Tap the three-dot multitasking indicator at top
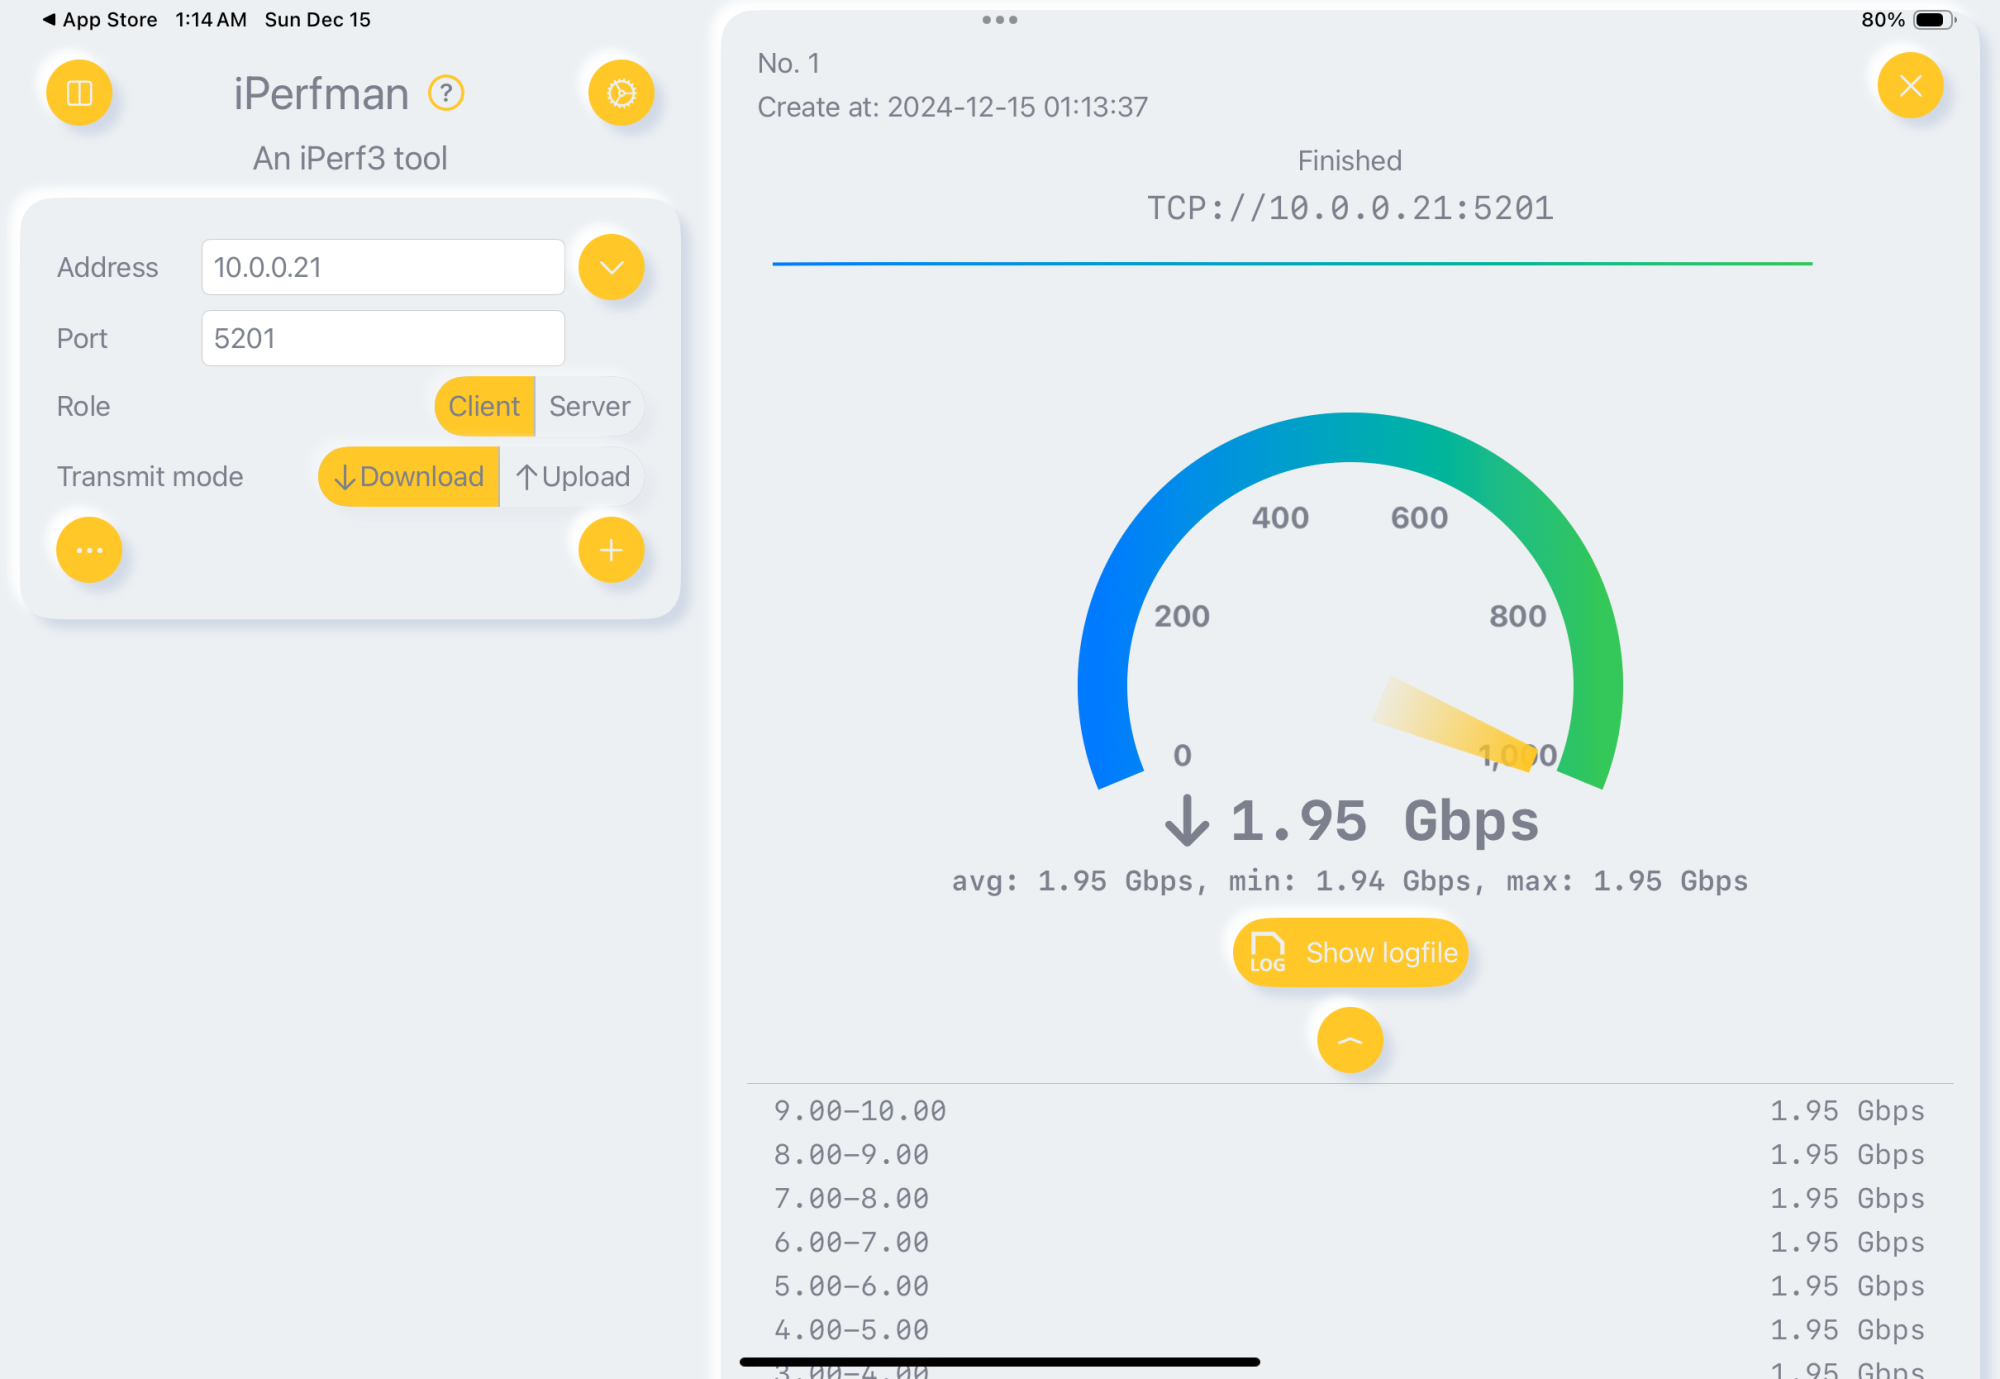Image resolution: width=2000 pixels, height=1379 pixels. (x=999, y=20)
